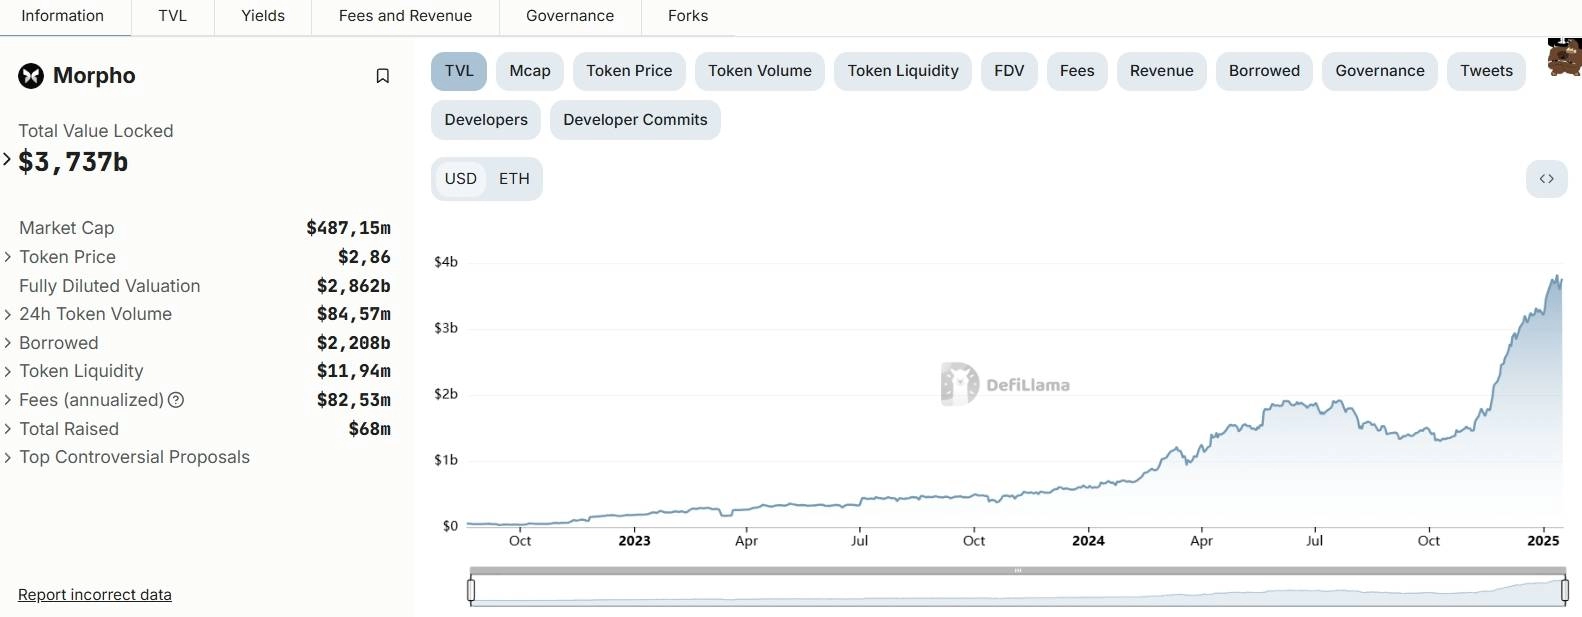Click the Morpho butterfly logo icon
The height and width of the screenshot is (617, 1582).
click(31, 76)
